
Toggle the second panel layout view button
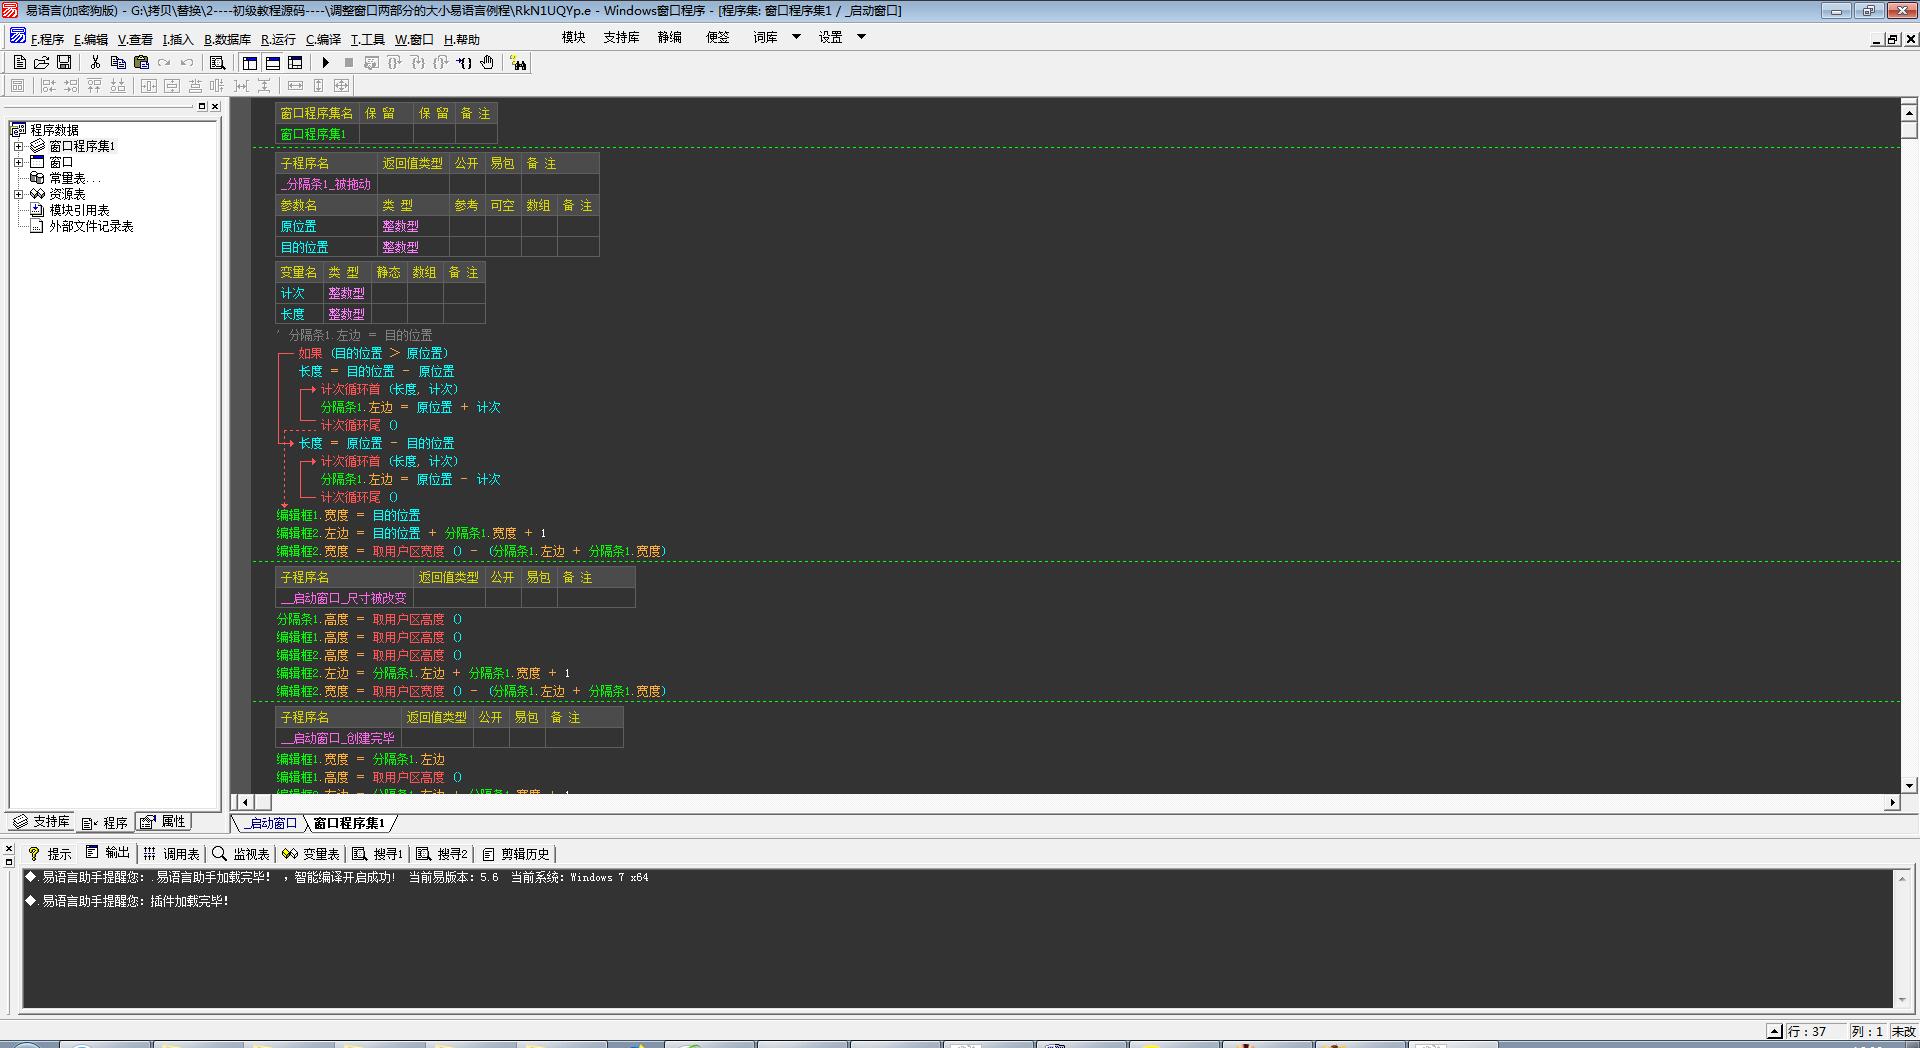tap(272, 62)
